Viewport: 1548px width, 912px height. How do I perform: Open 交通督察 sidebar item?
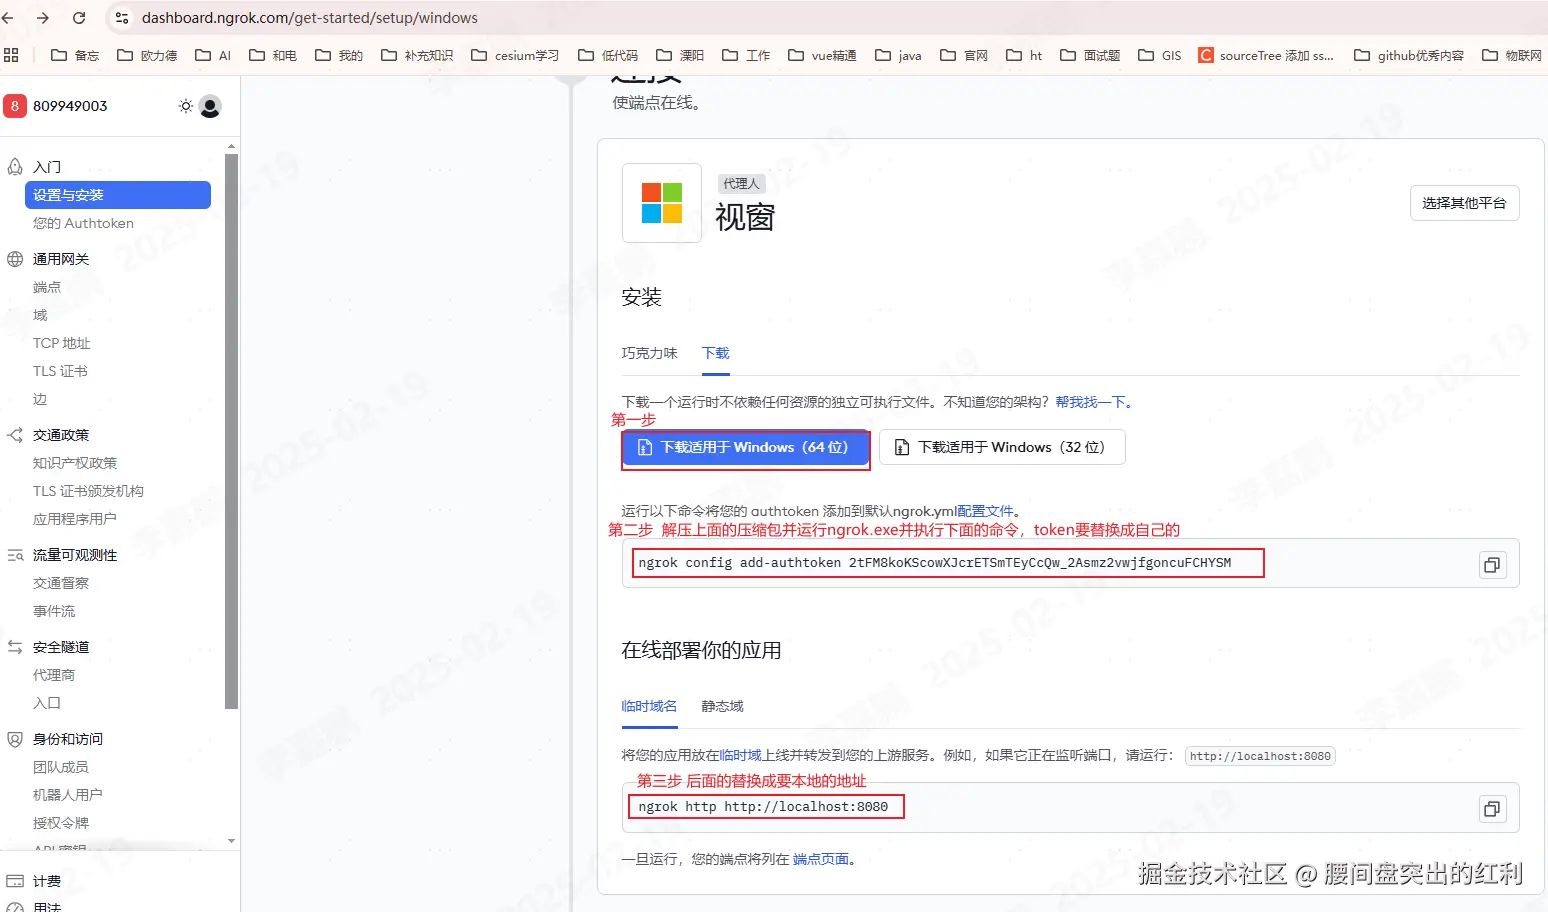tap(61, 583)
